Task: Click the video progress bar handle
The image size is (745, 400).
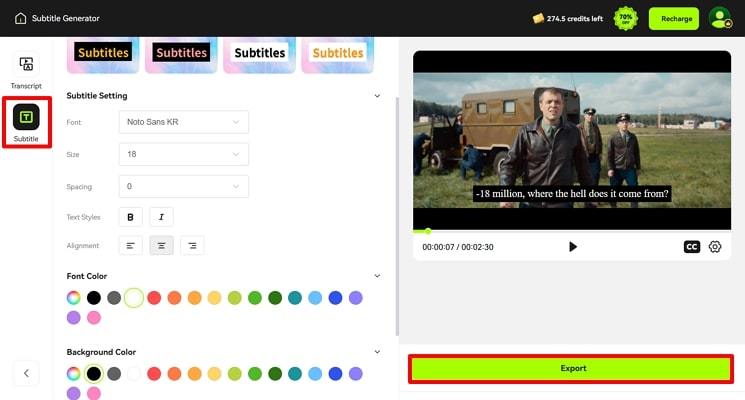Action: [x=428, y=231]
